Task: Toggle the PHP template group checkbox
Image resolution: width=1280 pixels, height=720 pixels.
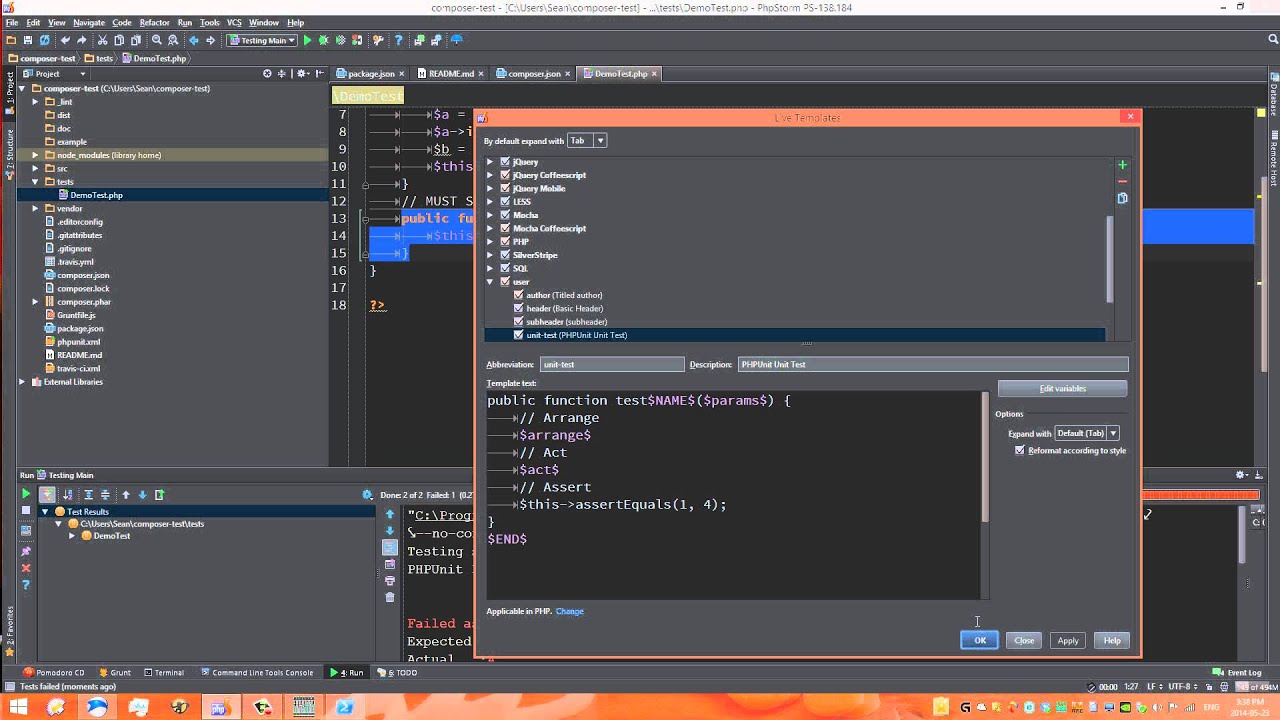Action: (505, 242)
